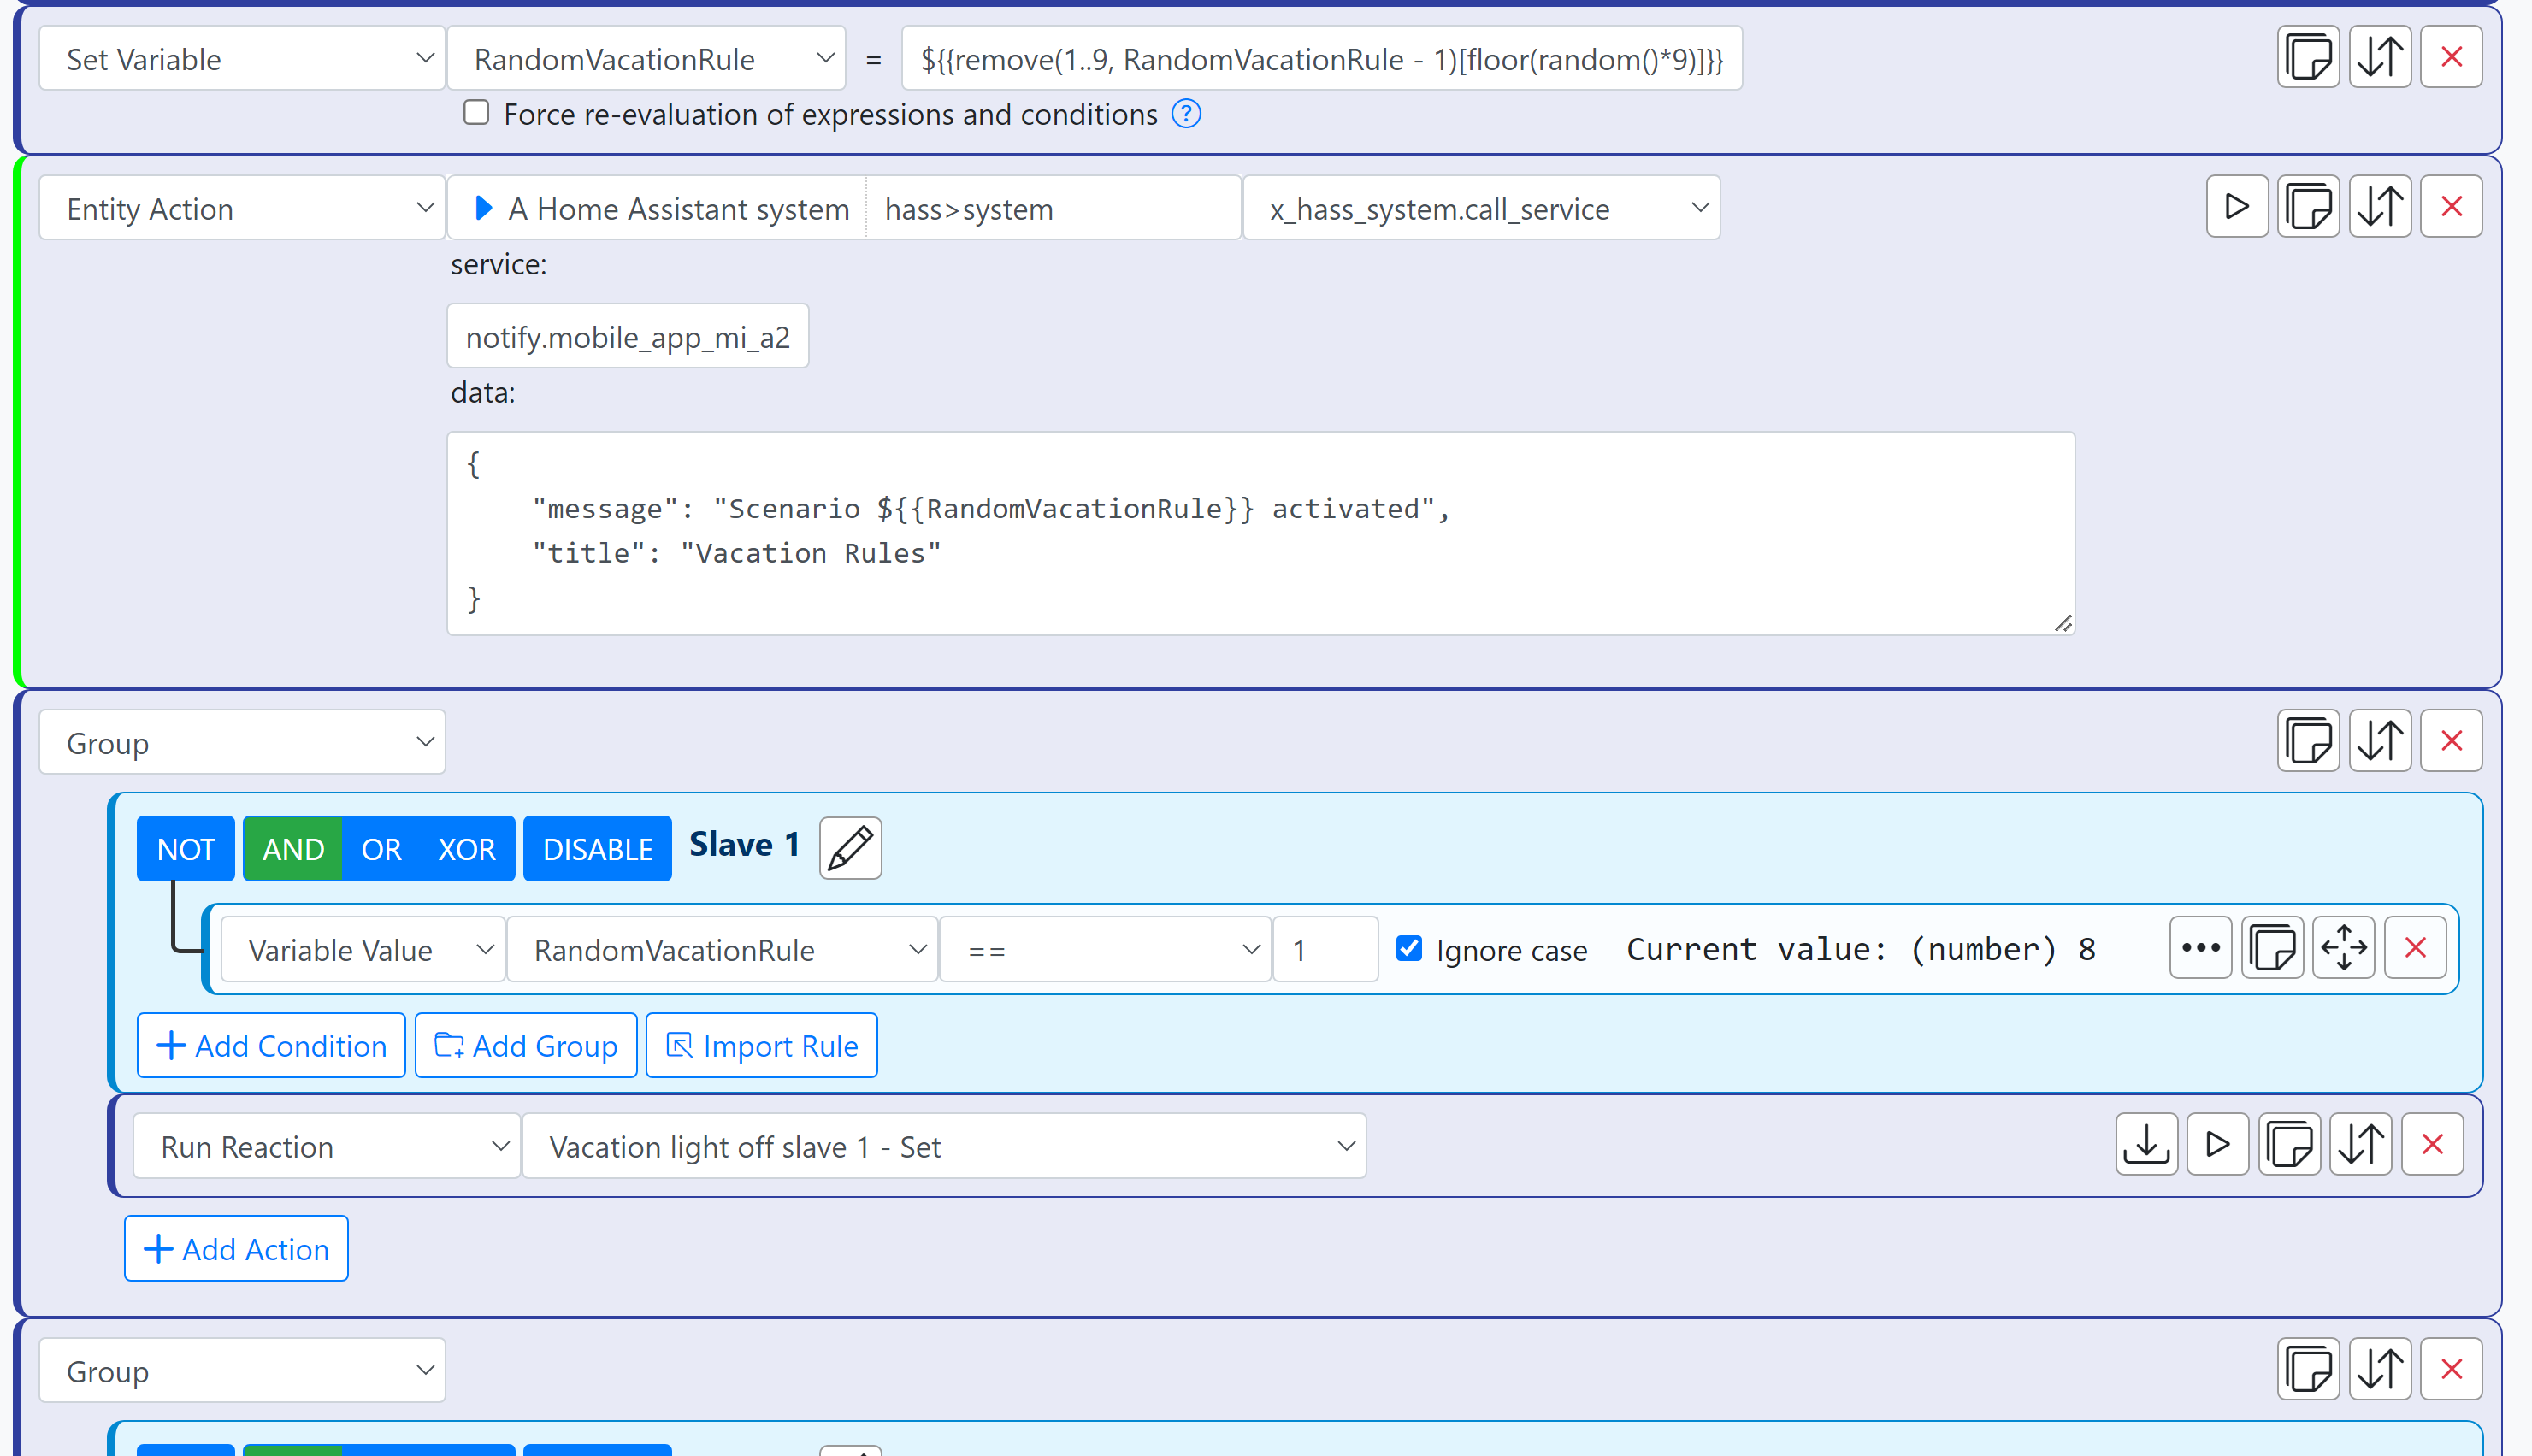
Task: Delete the Run Reaction action
Action: (2432, 1144)
